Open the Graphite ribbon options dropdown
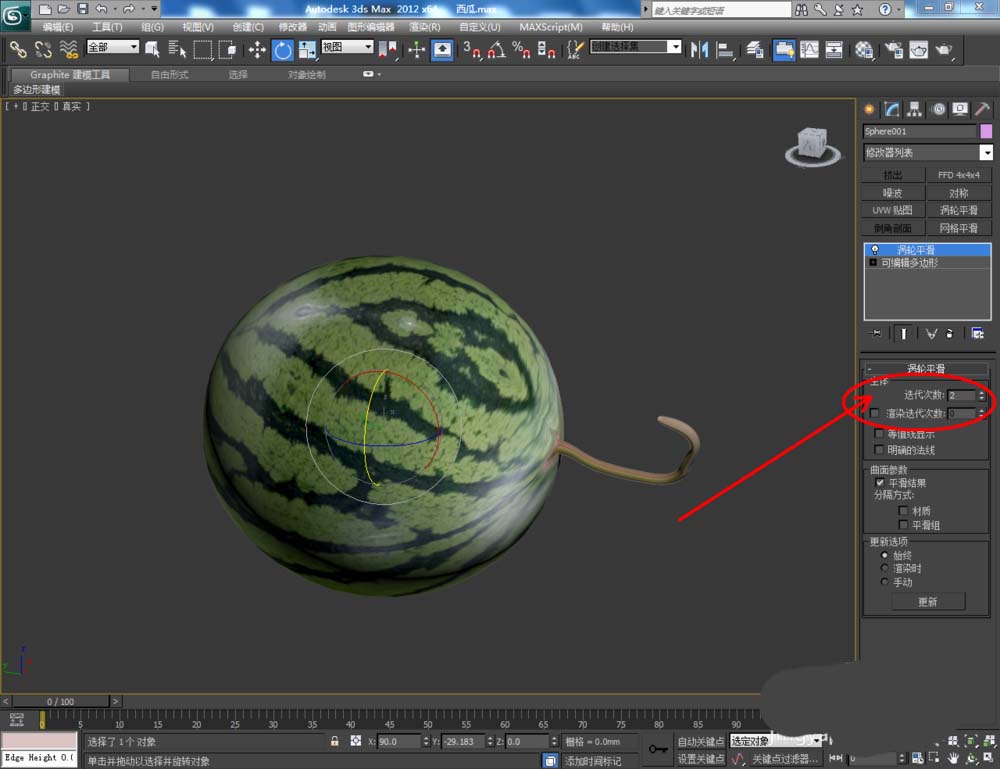The height and width of the screenshot is (769, 1000). point(371,74)
